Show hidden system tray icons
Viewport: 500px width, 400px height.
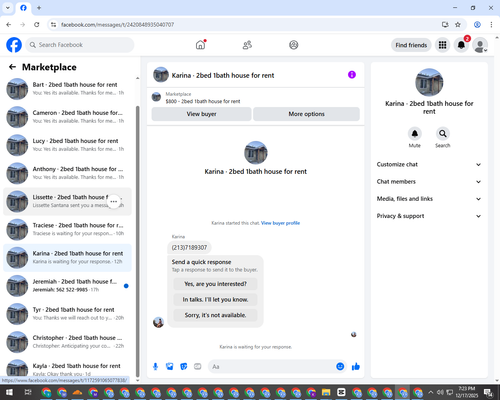pyautogui.click(x=431, y=392)
